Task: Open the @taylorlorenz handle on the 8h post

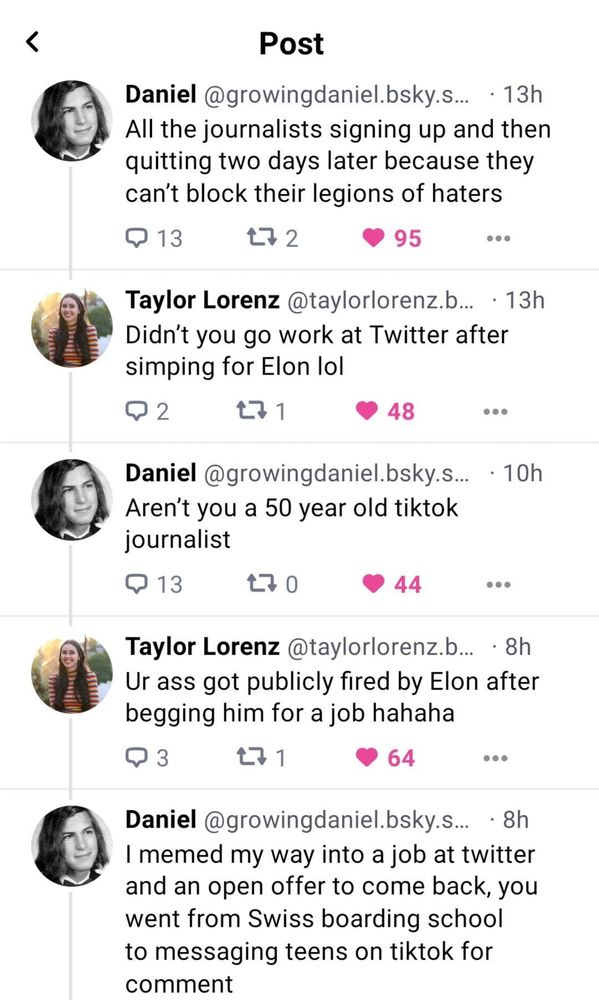Action: pos(381,647)
